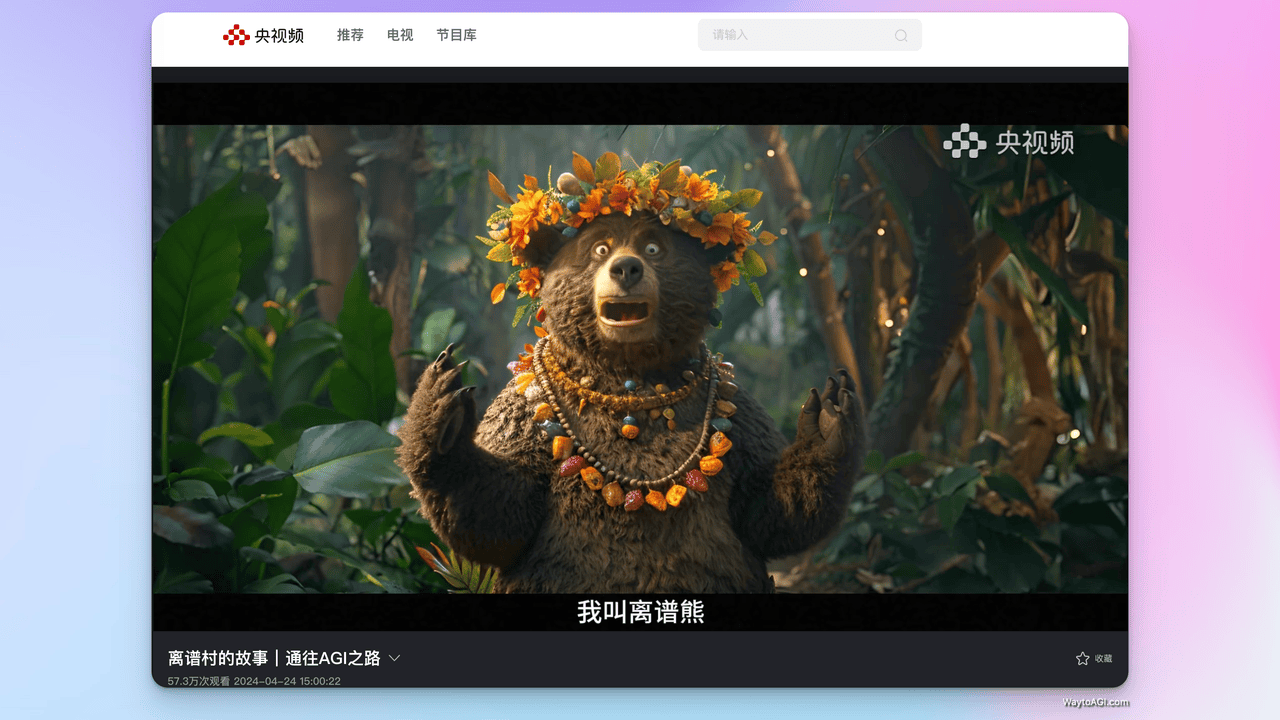Add video to favorites via 收藏
This screenshot has height=720, width=1280.
(x=1104, y=658)
